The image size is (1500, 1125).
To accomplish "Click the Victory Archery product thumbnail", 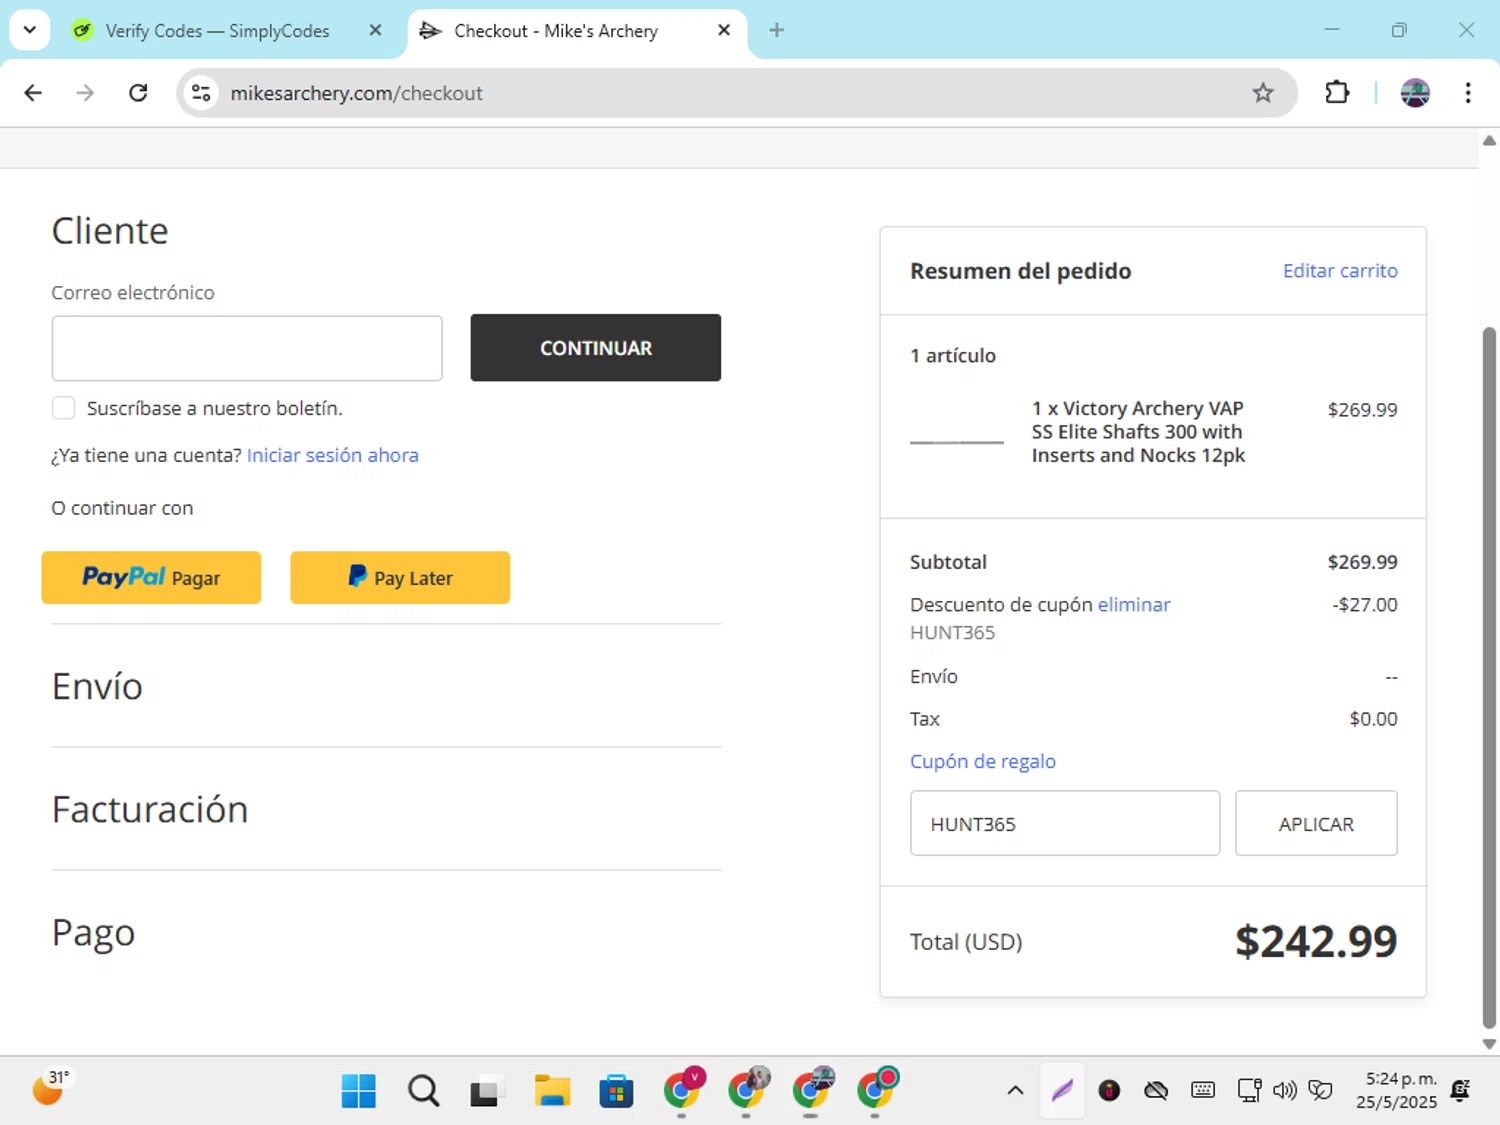I will pos(957,442).
